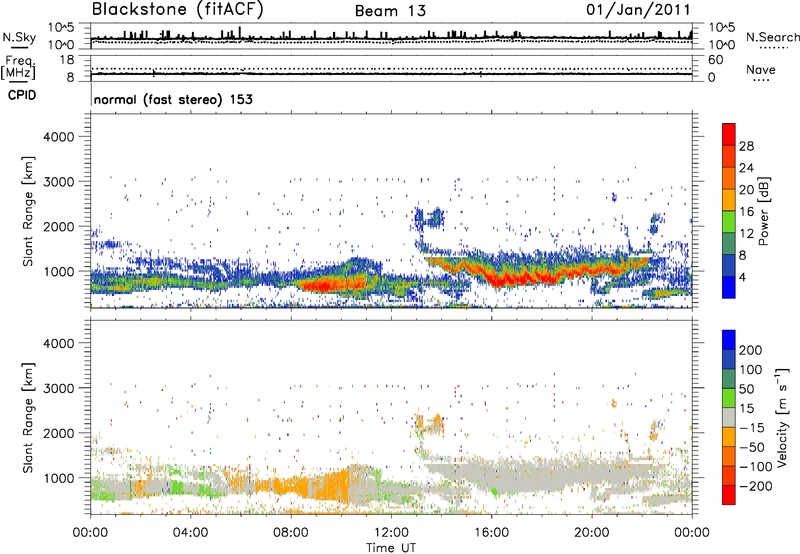Click the 'N.Sky' legend label
Viewport: 800px width, 554px height.
19,37
